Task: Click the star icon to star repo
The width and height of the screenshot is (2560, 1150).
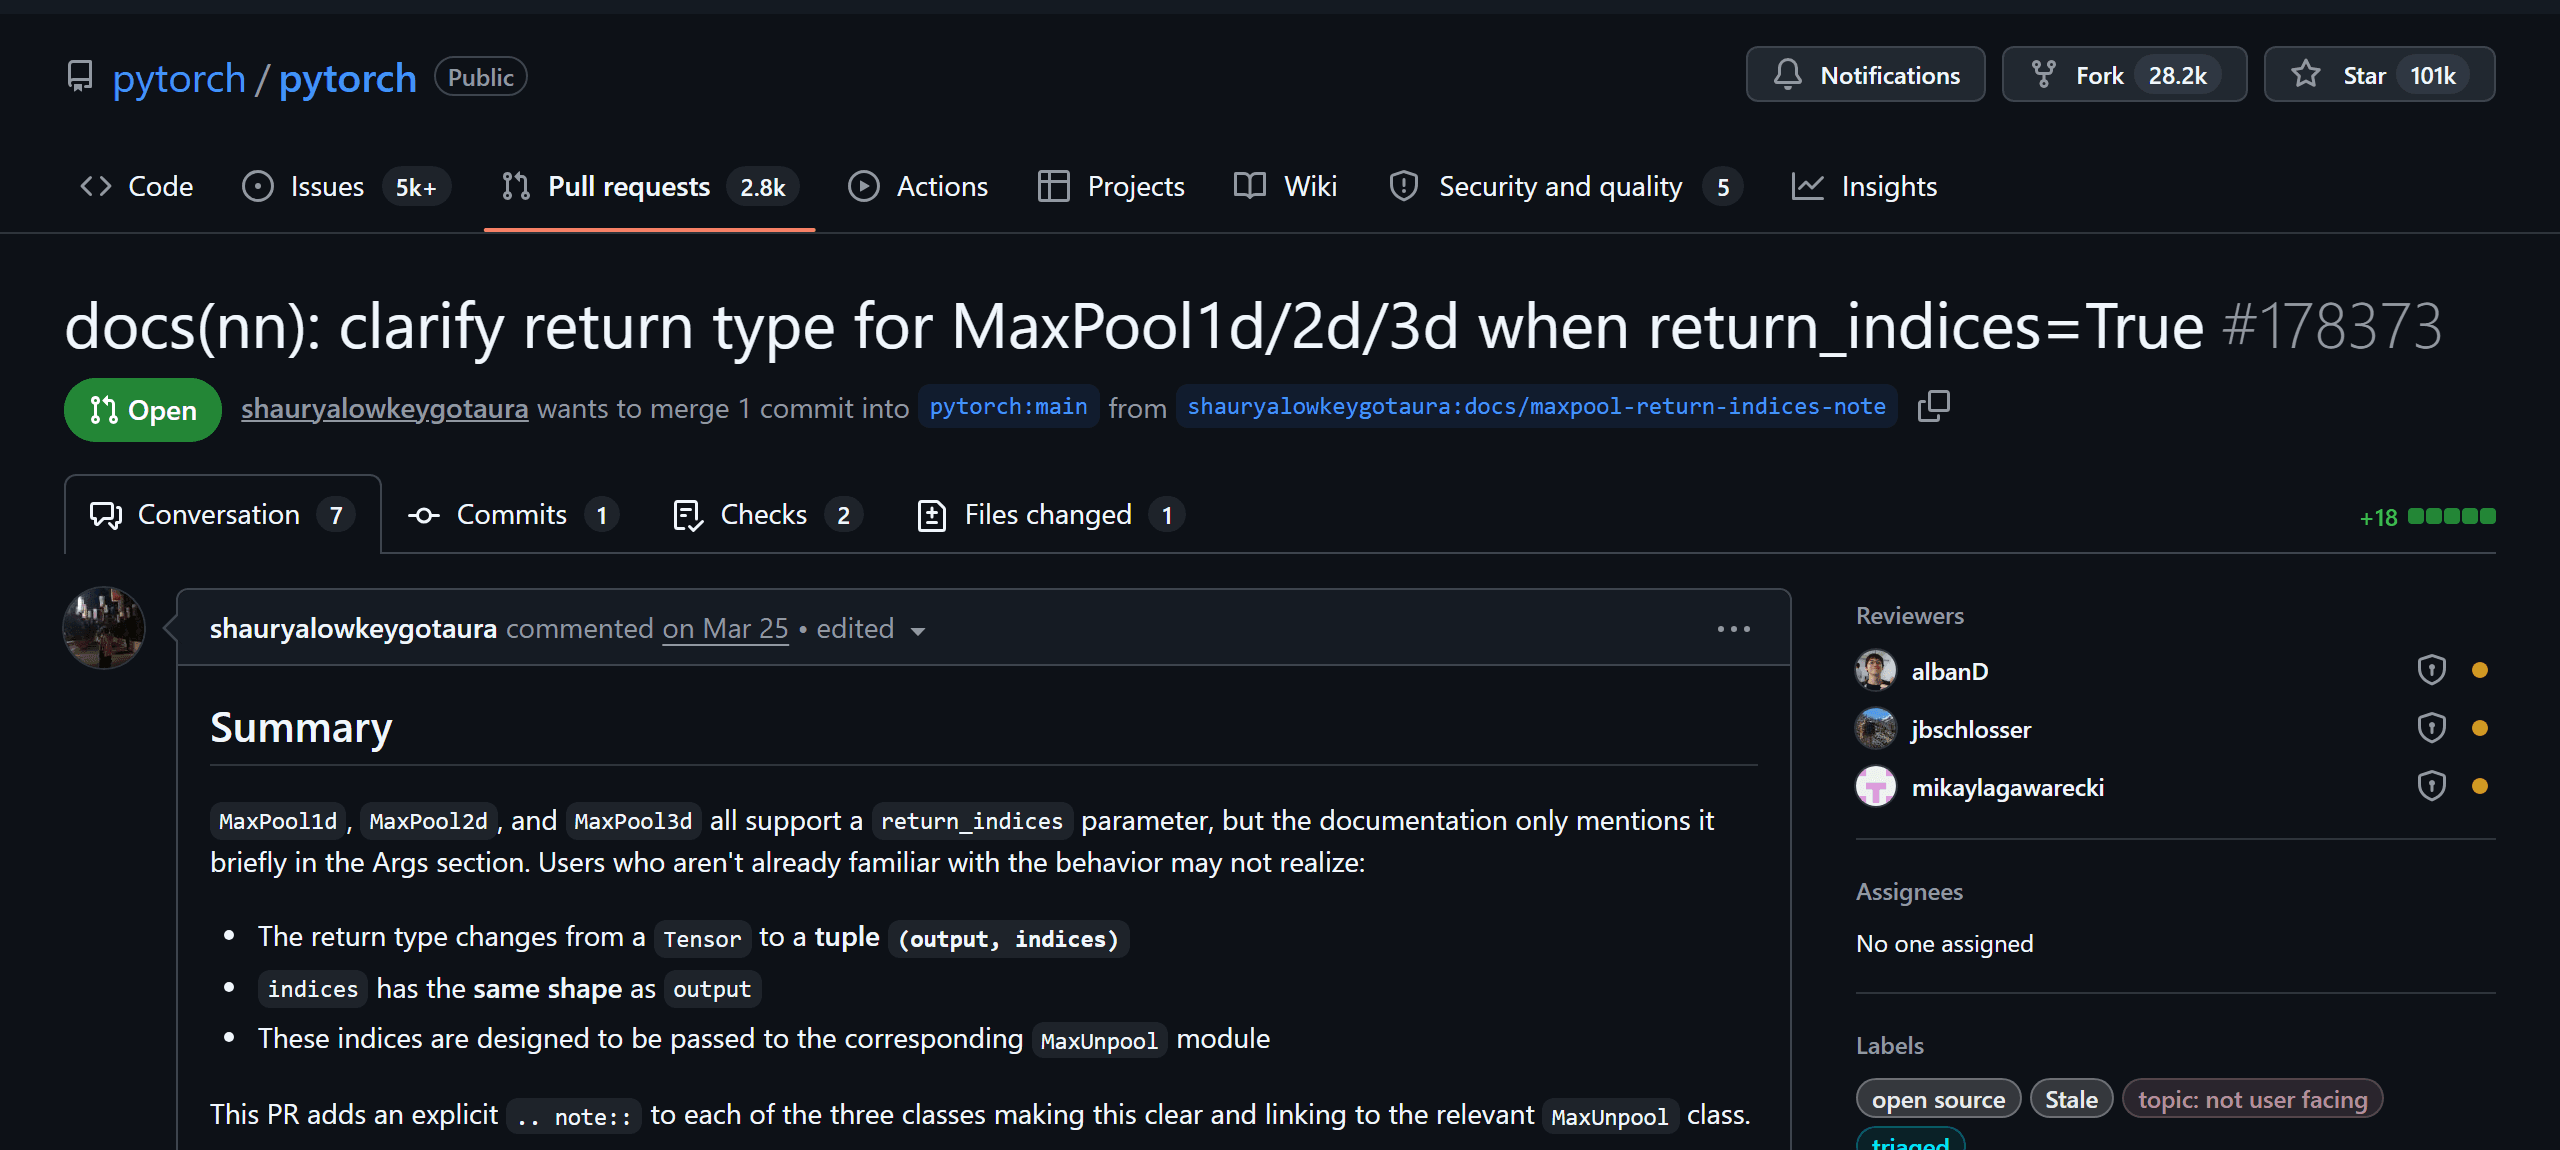Action: pos(2307,75)
